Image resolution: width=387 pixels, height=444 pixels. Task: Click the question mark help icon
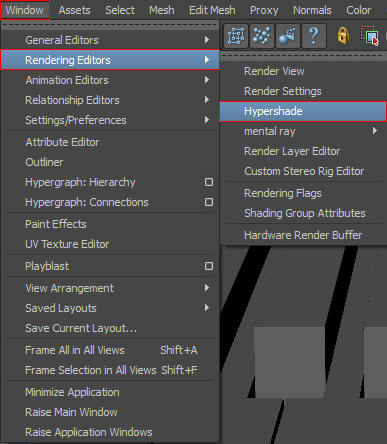point(314,36)
